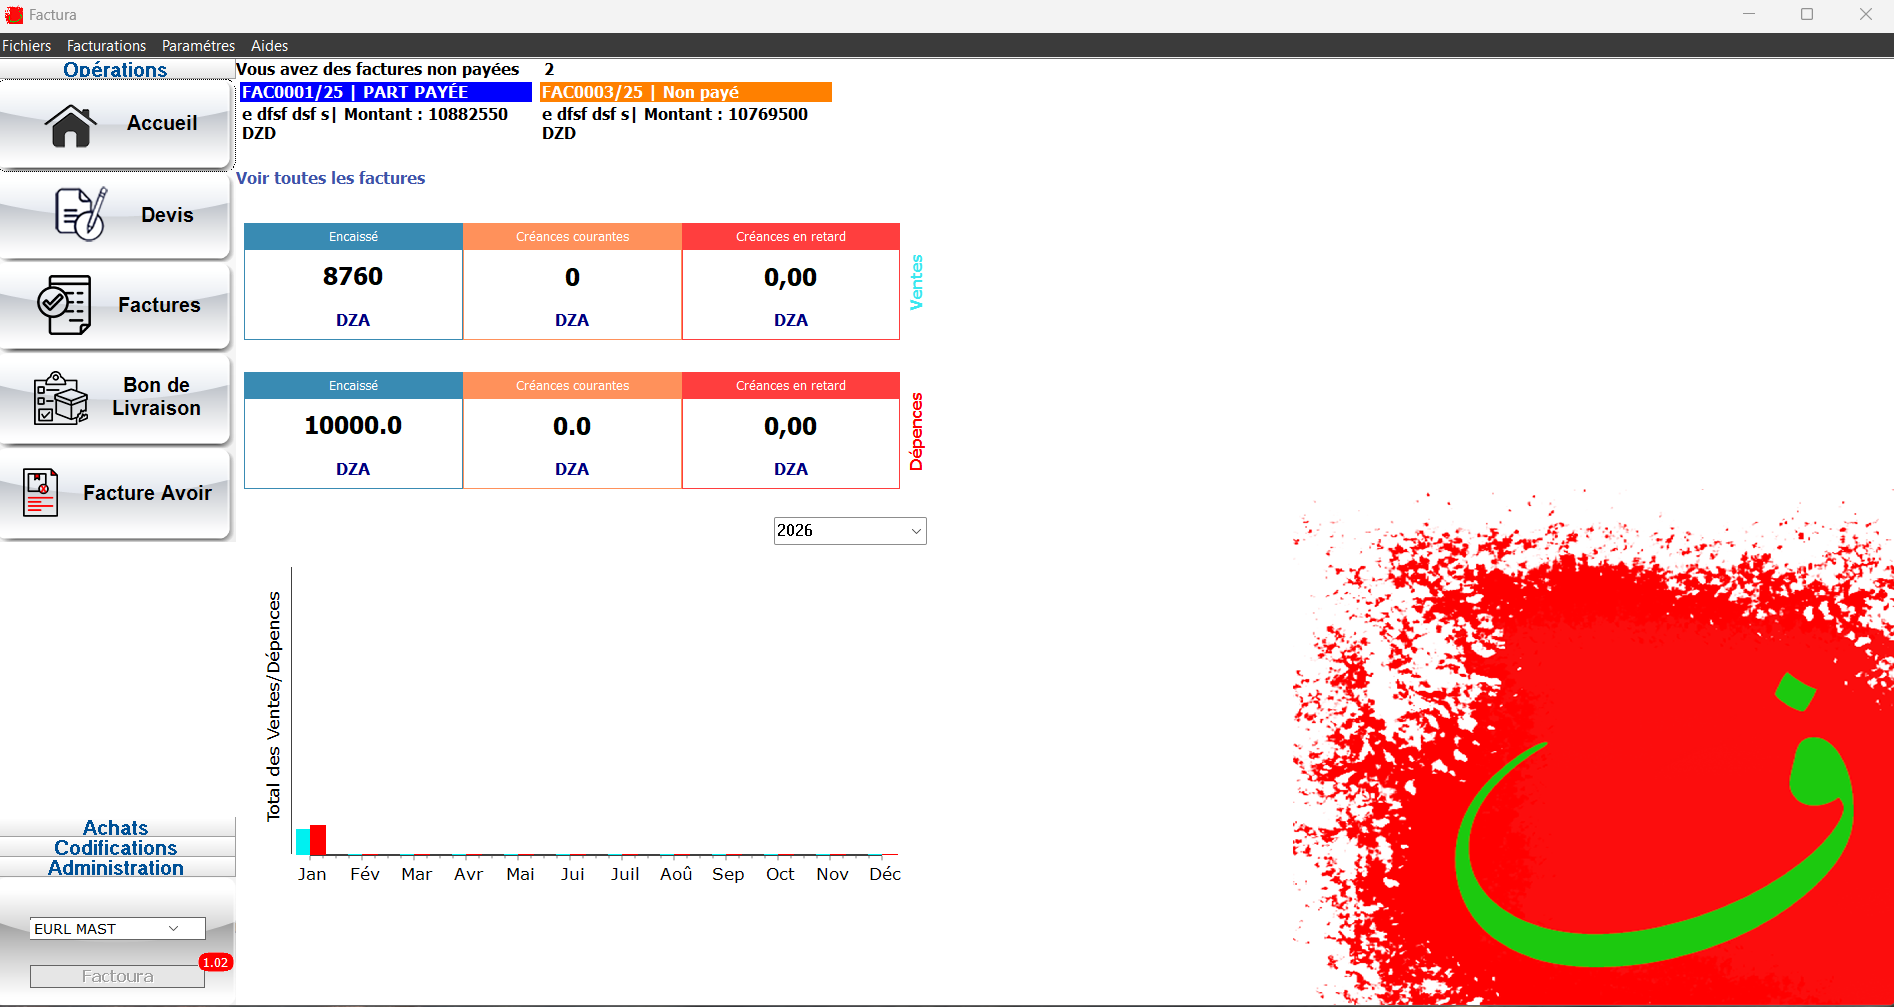Screen dimensions: 1894x1007
Task: Open the Facturations menu
Action: (x=106, y=46)
